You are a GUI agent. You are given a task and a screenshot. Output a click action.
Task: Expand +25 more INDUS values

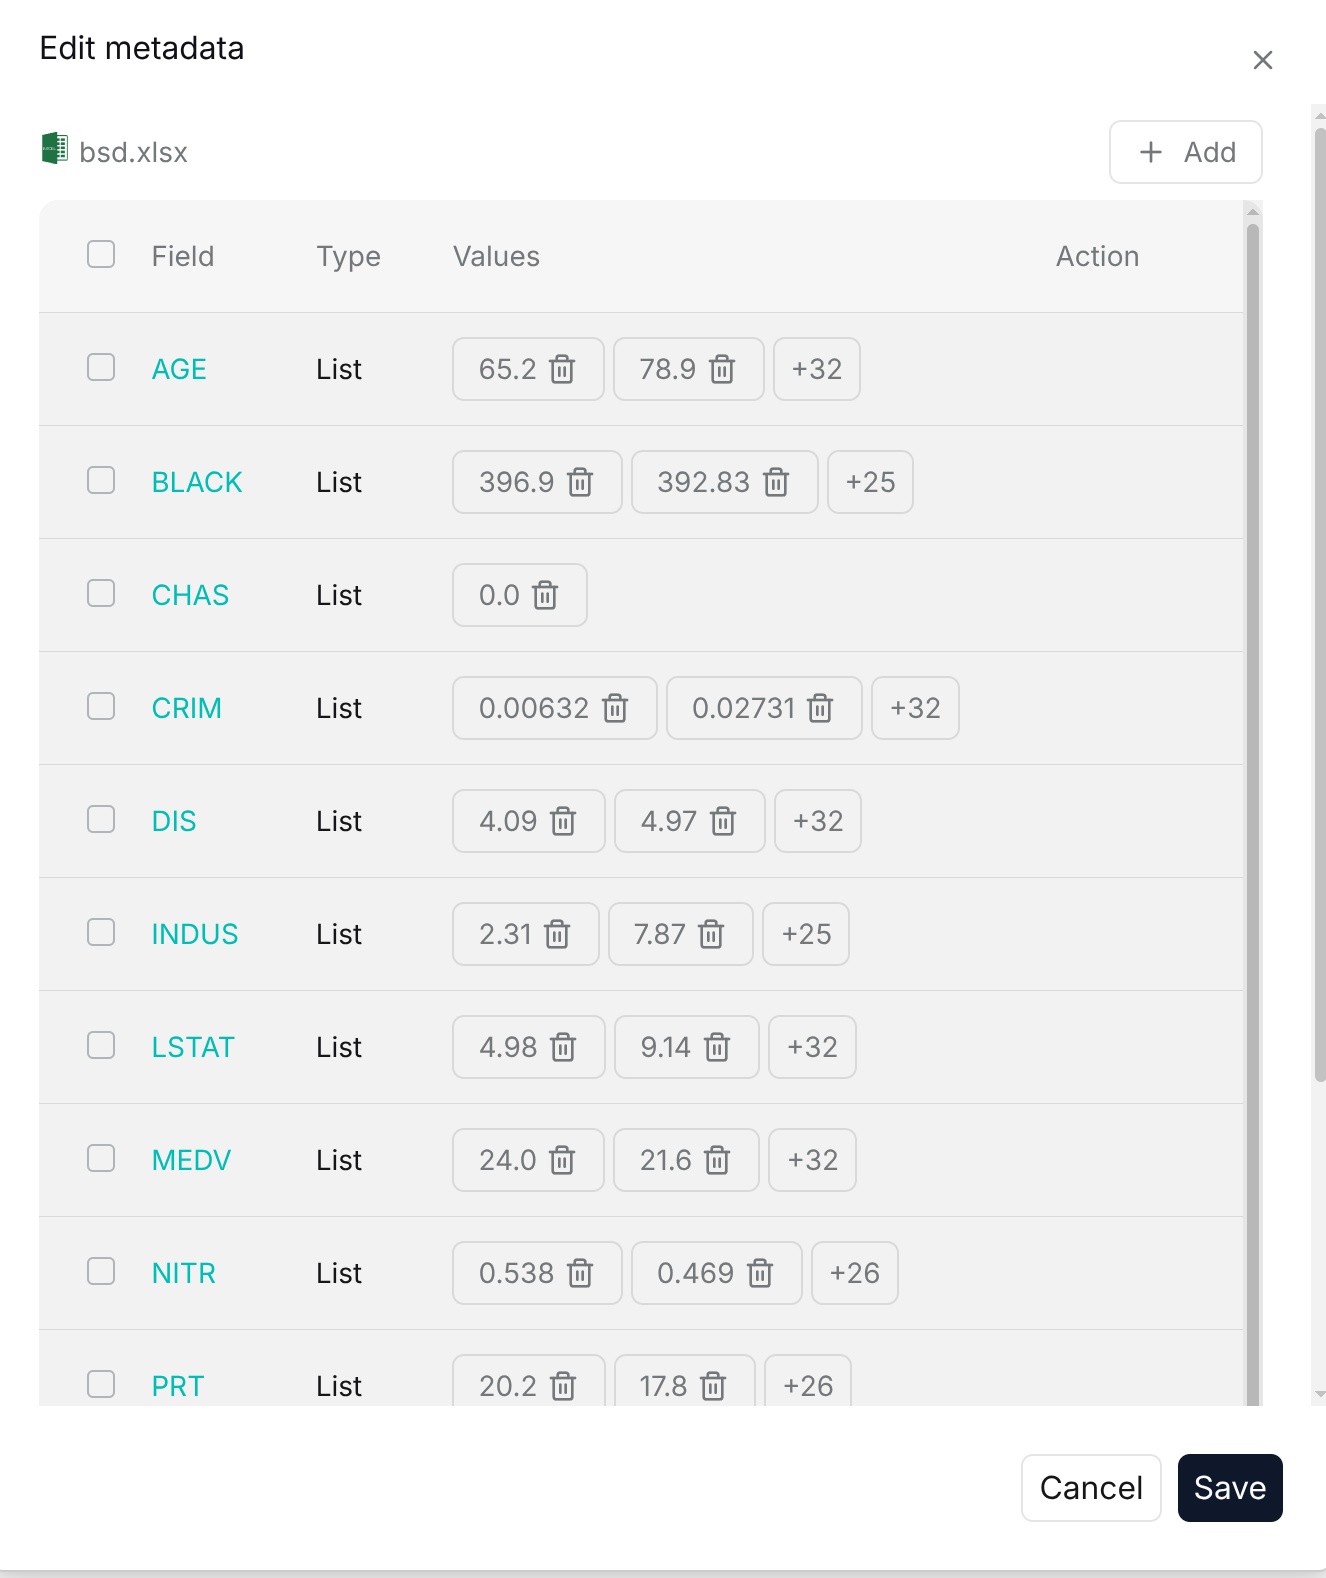pyautogui.click(x=806, y=934)
